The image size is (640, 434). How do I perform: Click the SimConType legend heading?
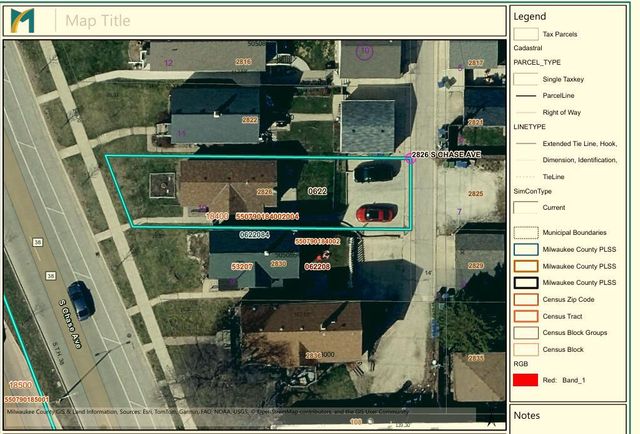coord(532,191)
